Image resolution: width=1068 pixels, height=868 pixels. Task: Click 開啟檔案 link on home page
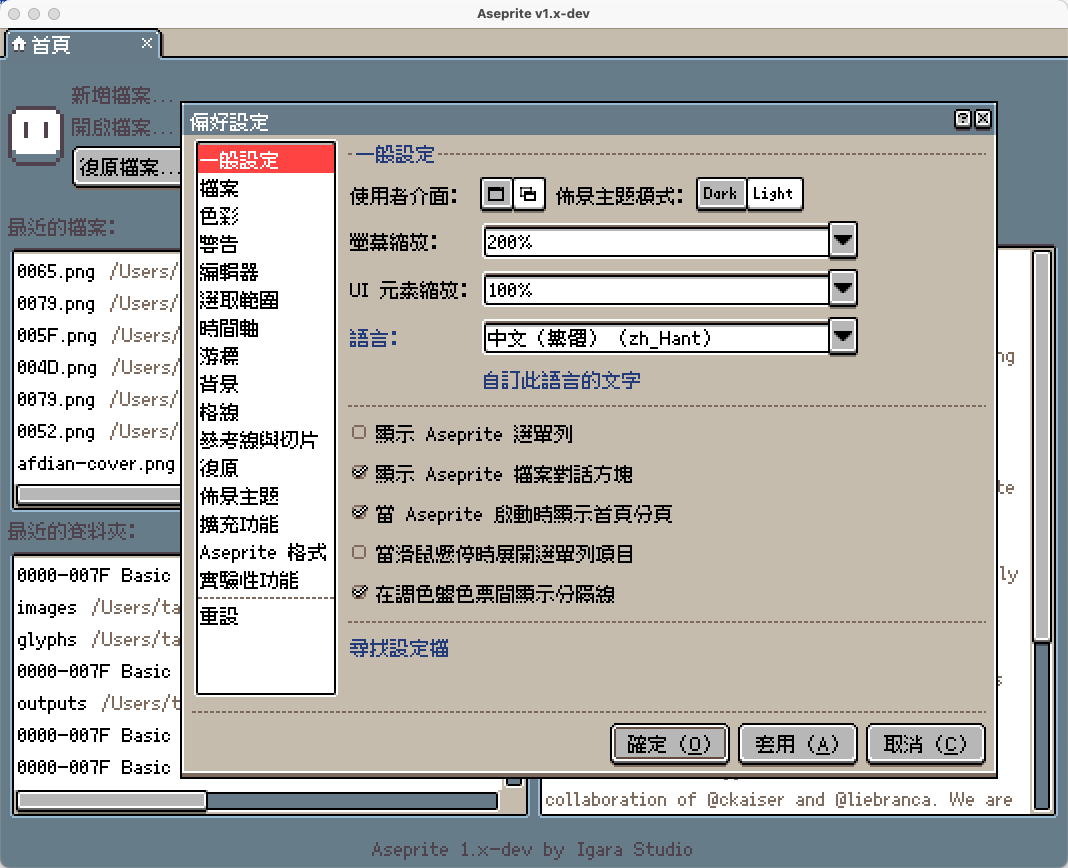pos(121,127)
